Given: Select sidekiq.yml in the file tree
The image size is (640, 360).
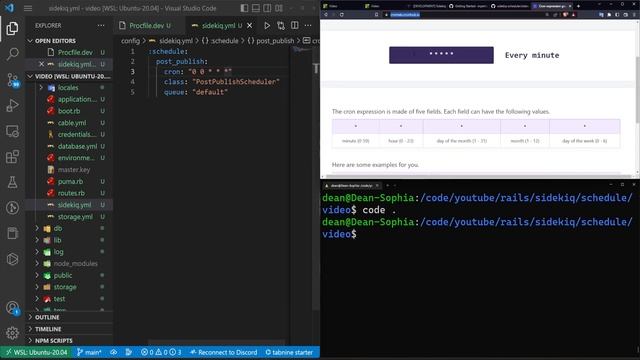Looking at the screenshot, I should 74,205.
